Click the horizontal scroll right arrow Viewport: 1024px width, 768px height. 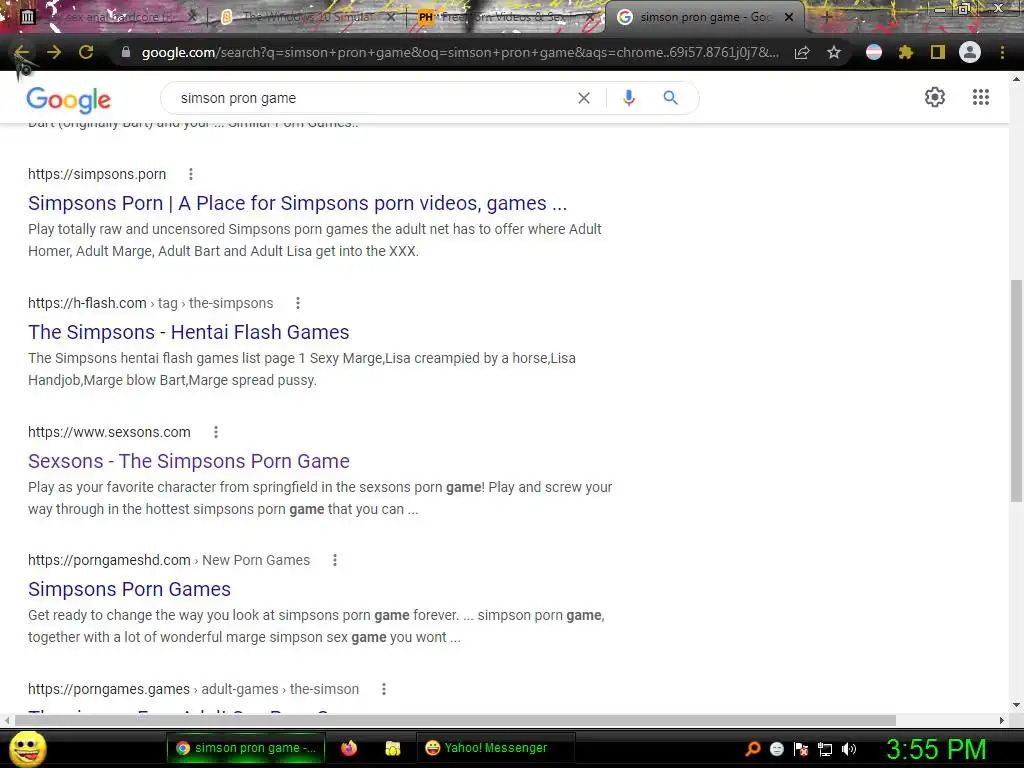(x=1002, y=720)
